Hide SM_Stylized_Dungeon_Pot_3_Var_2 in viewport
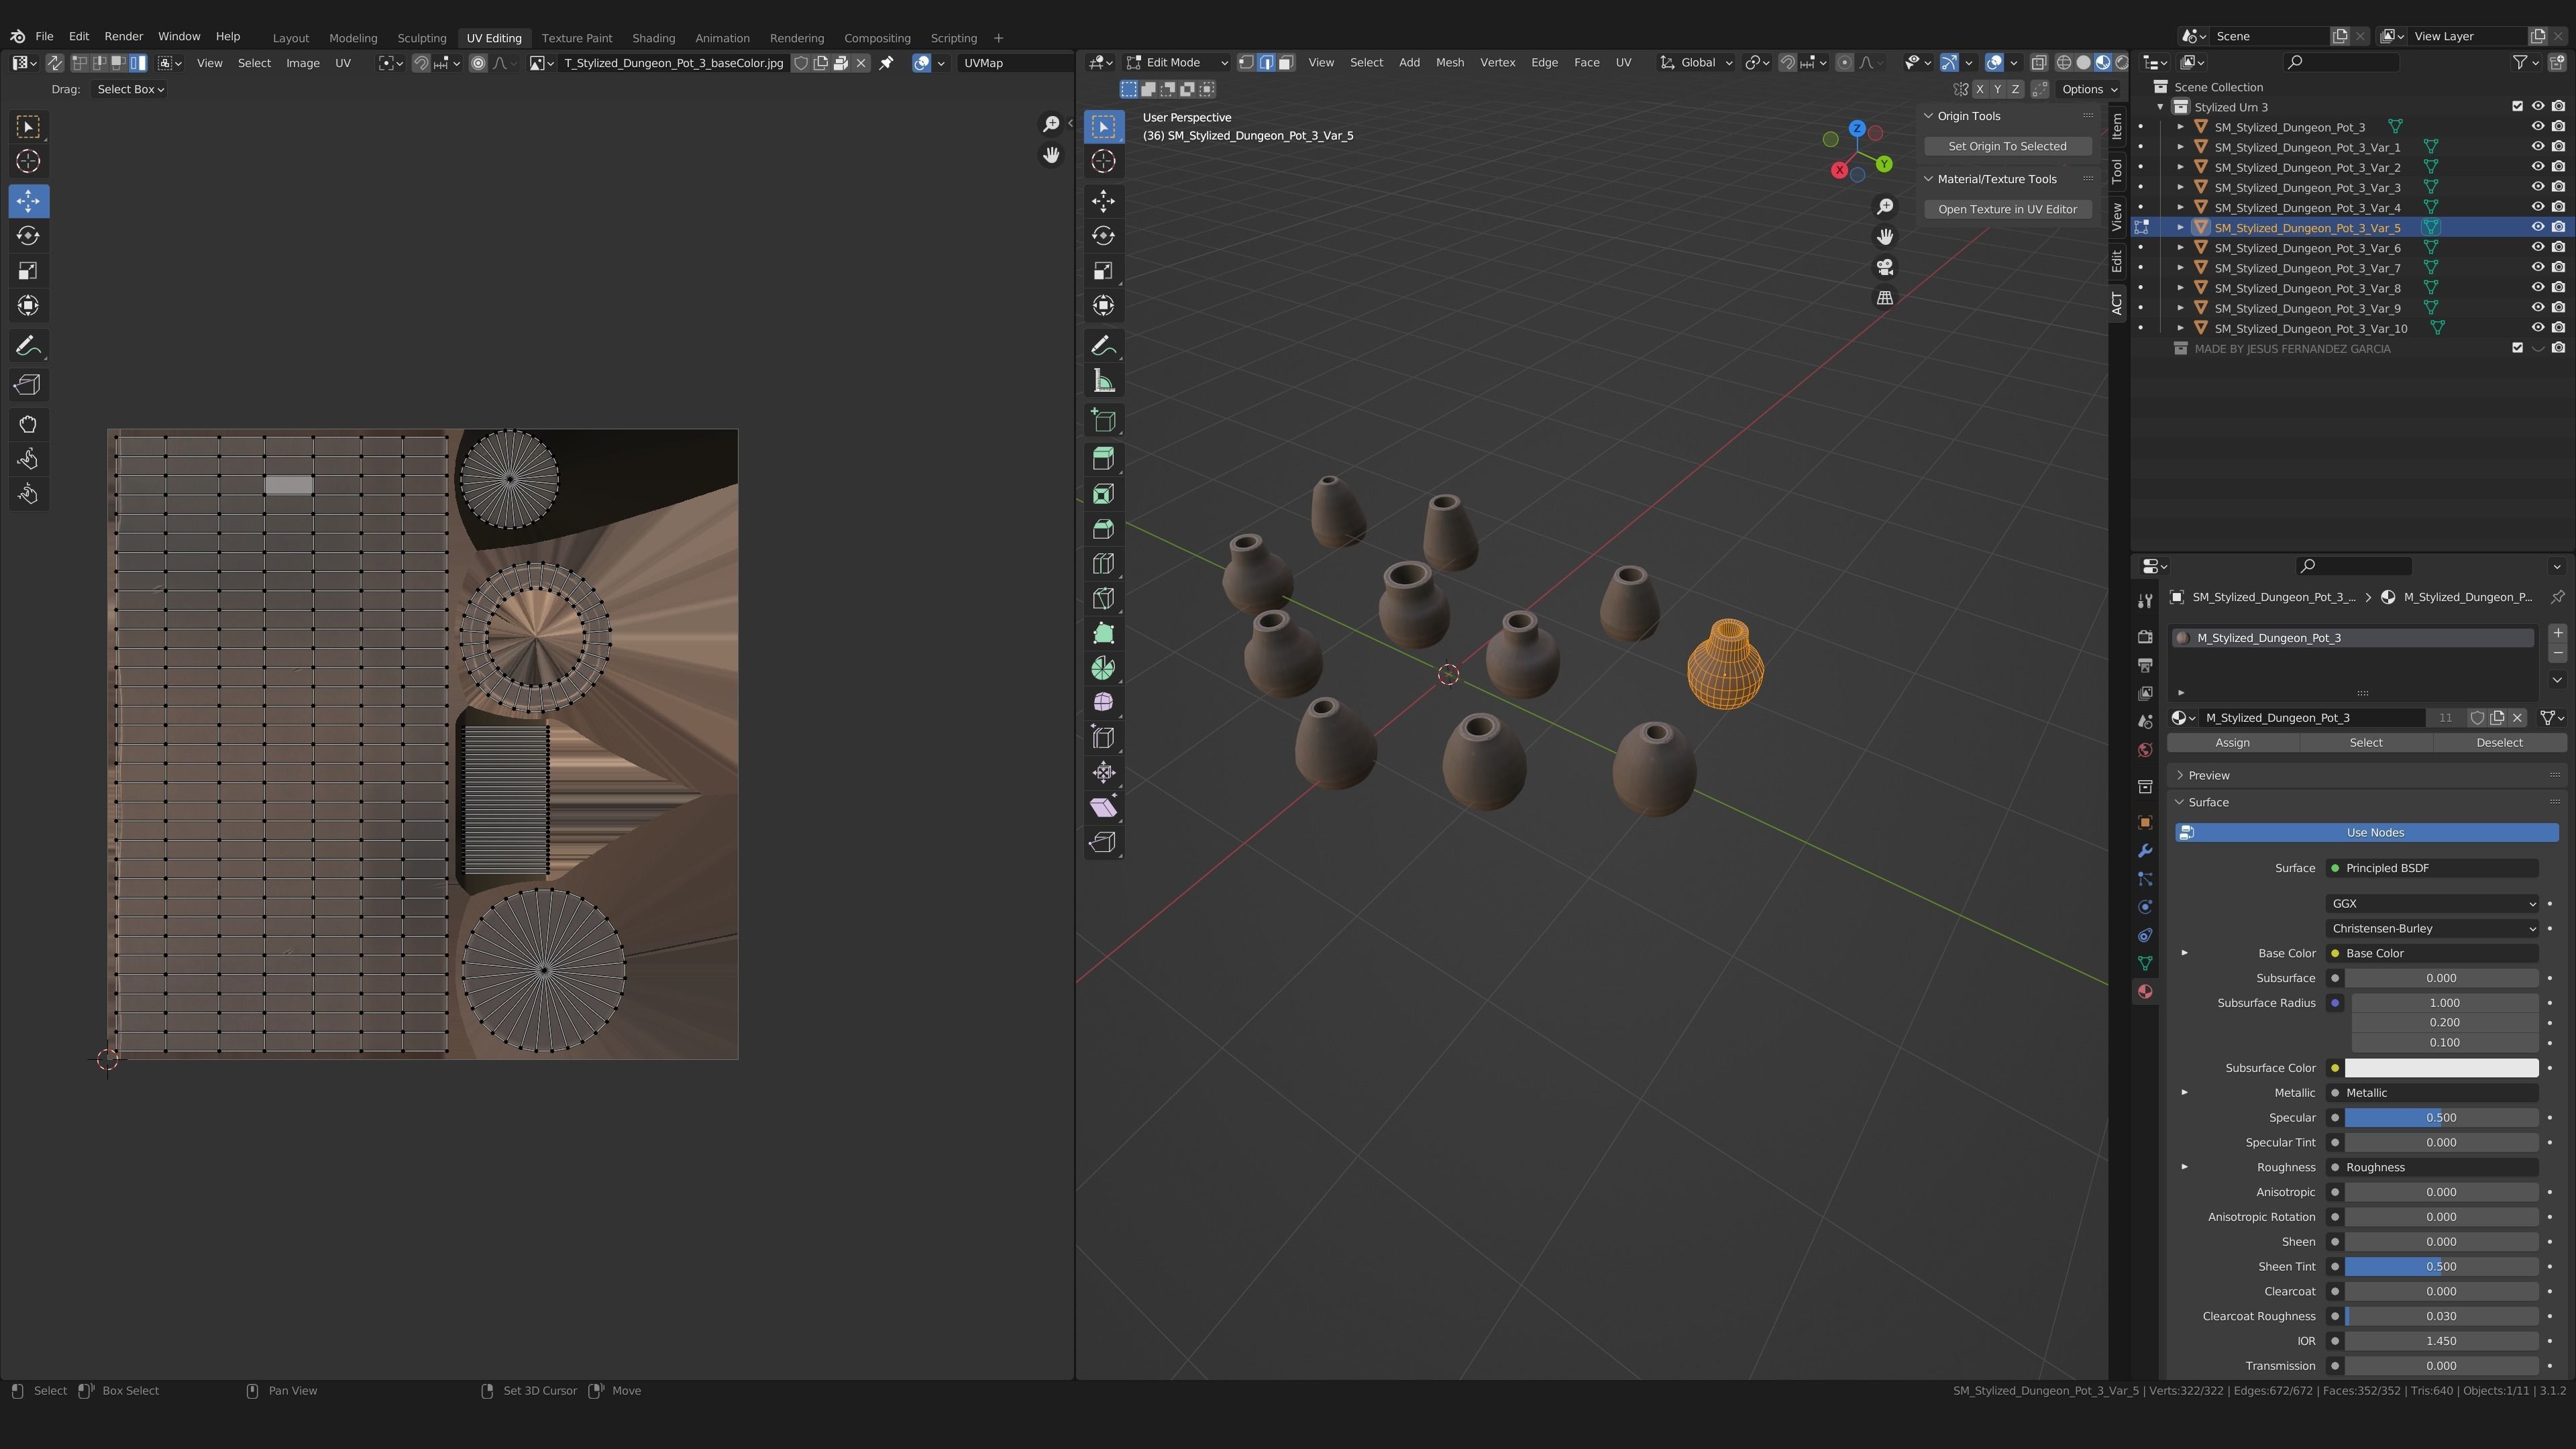 pyautogui.click(x=2537, y=167)
